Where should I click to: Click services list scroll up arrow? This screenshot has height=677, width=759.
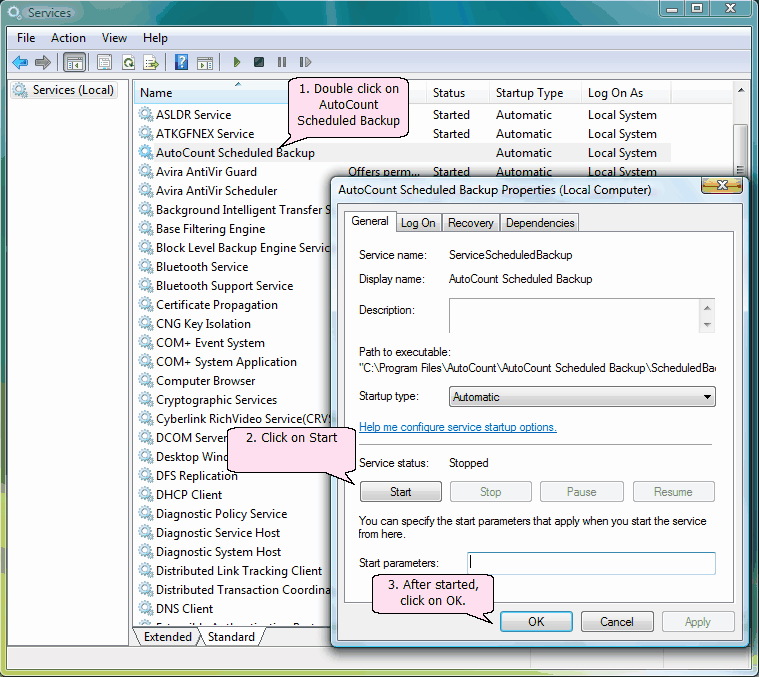[741, 90]
